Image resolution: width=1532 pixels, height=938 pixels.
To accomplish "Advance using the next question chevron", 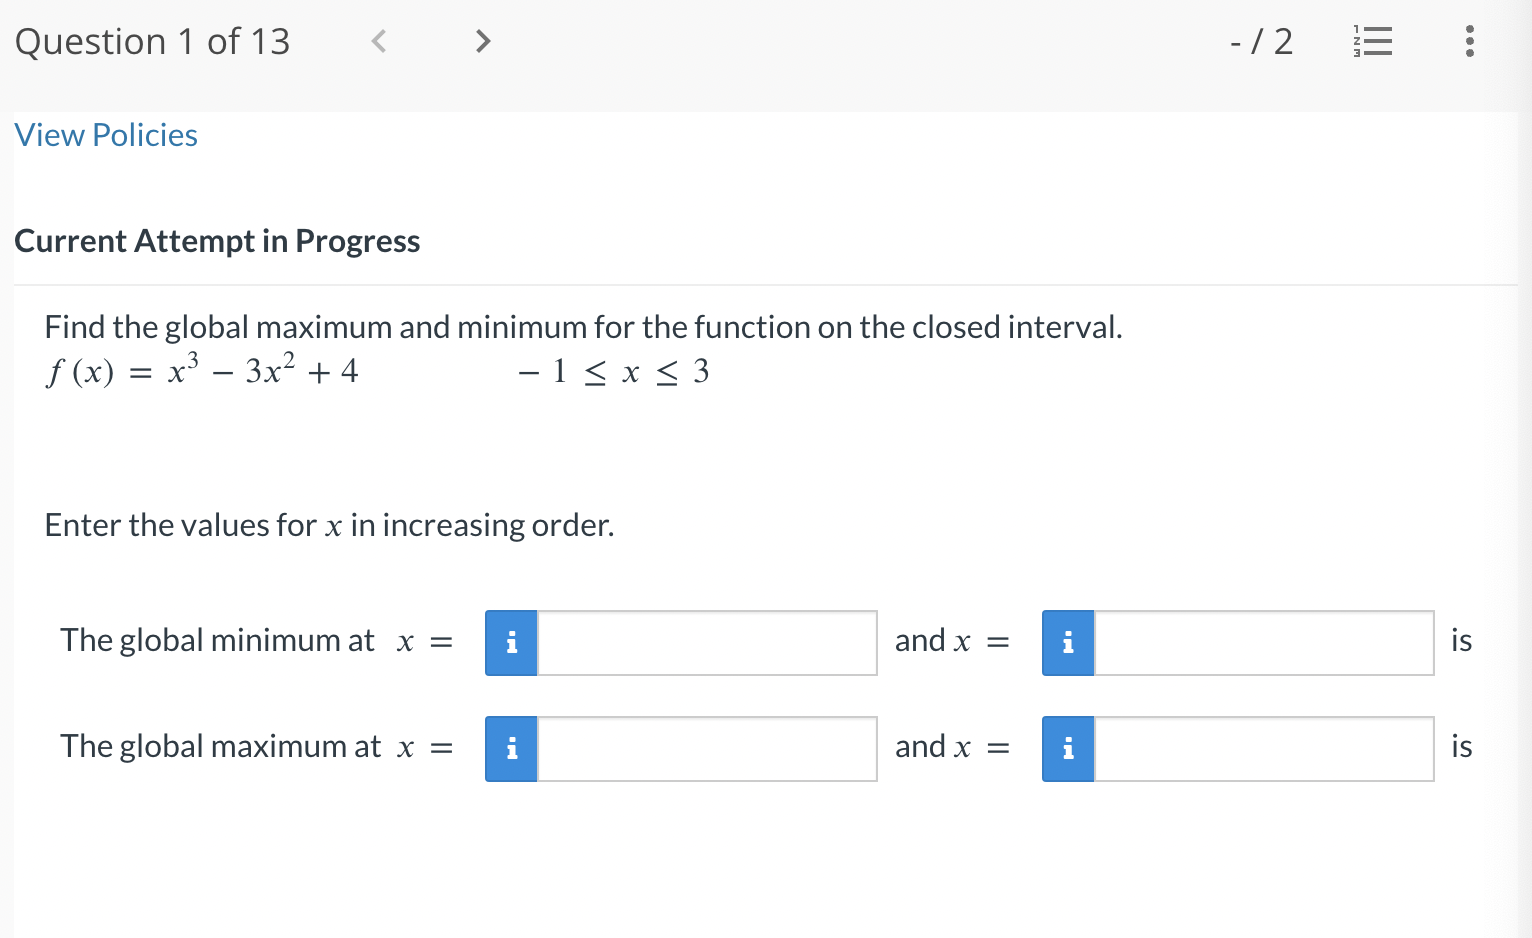I will coord(482,41).
